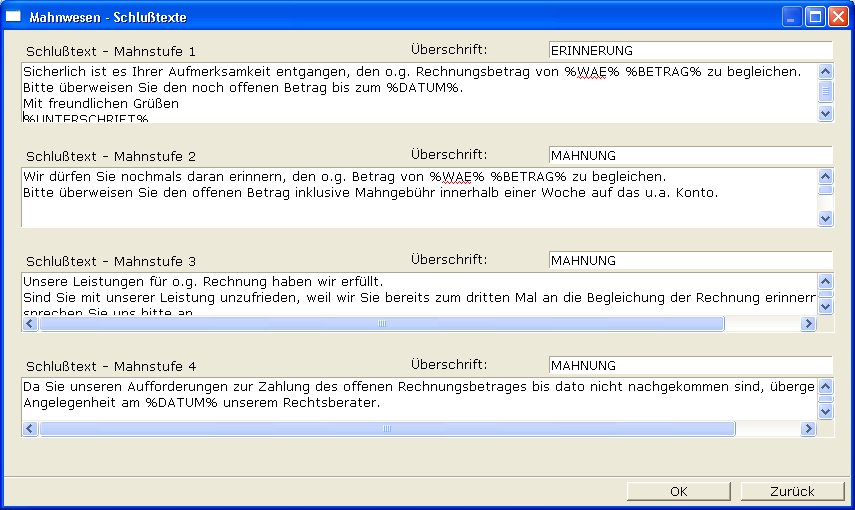
Task: Click right scroll arrow under Mahnstufe 3 text
Action: pyautogui.click(x=809, y=324)
